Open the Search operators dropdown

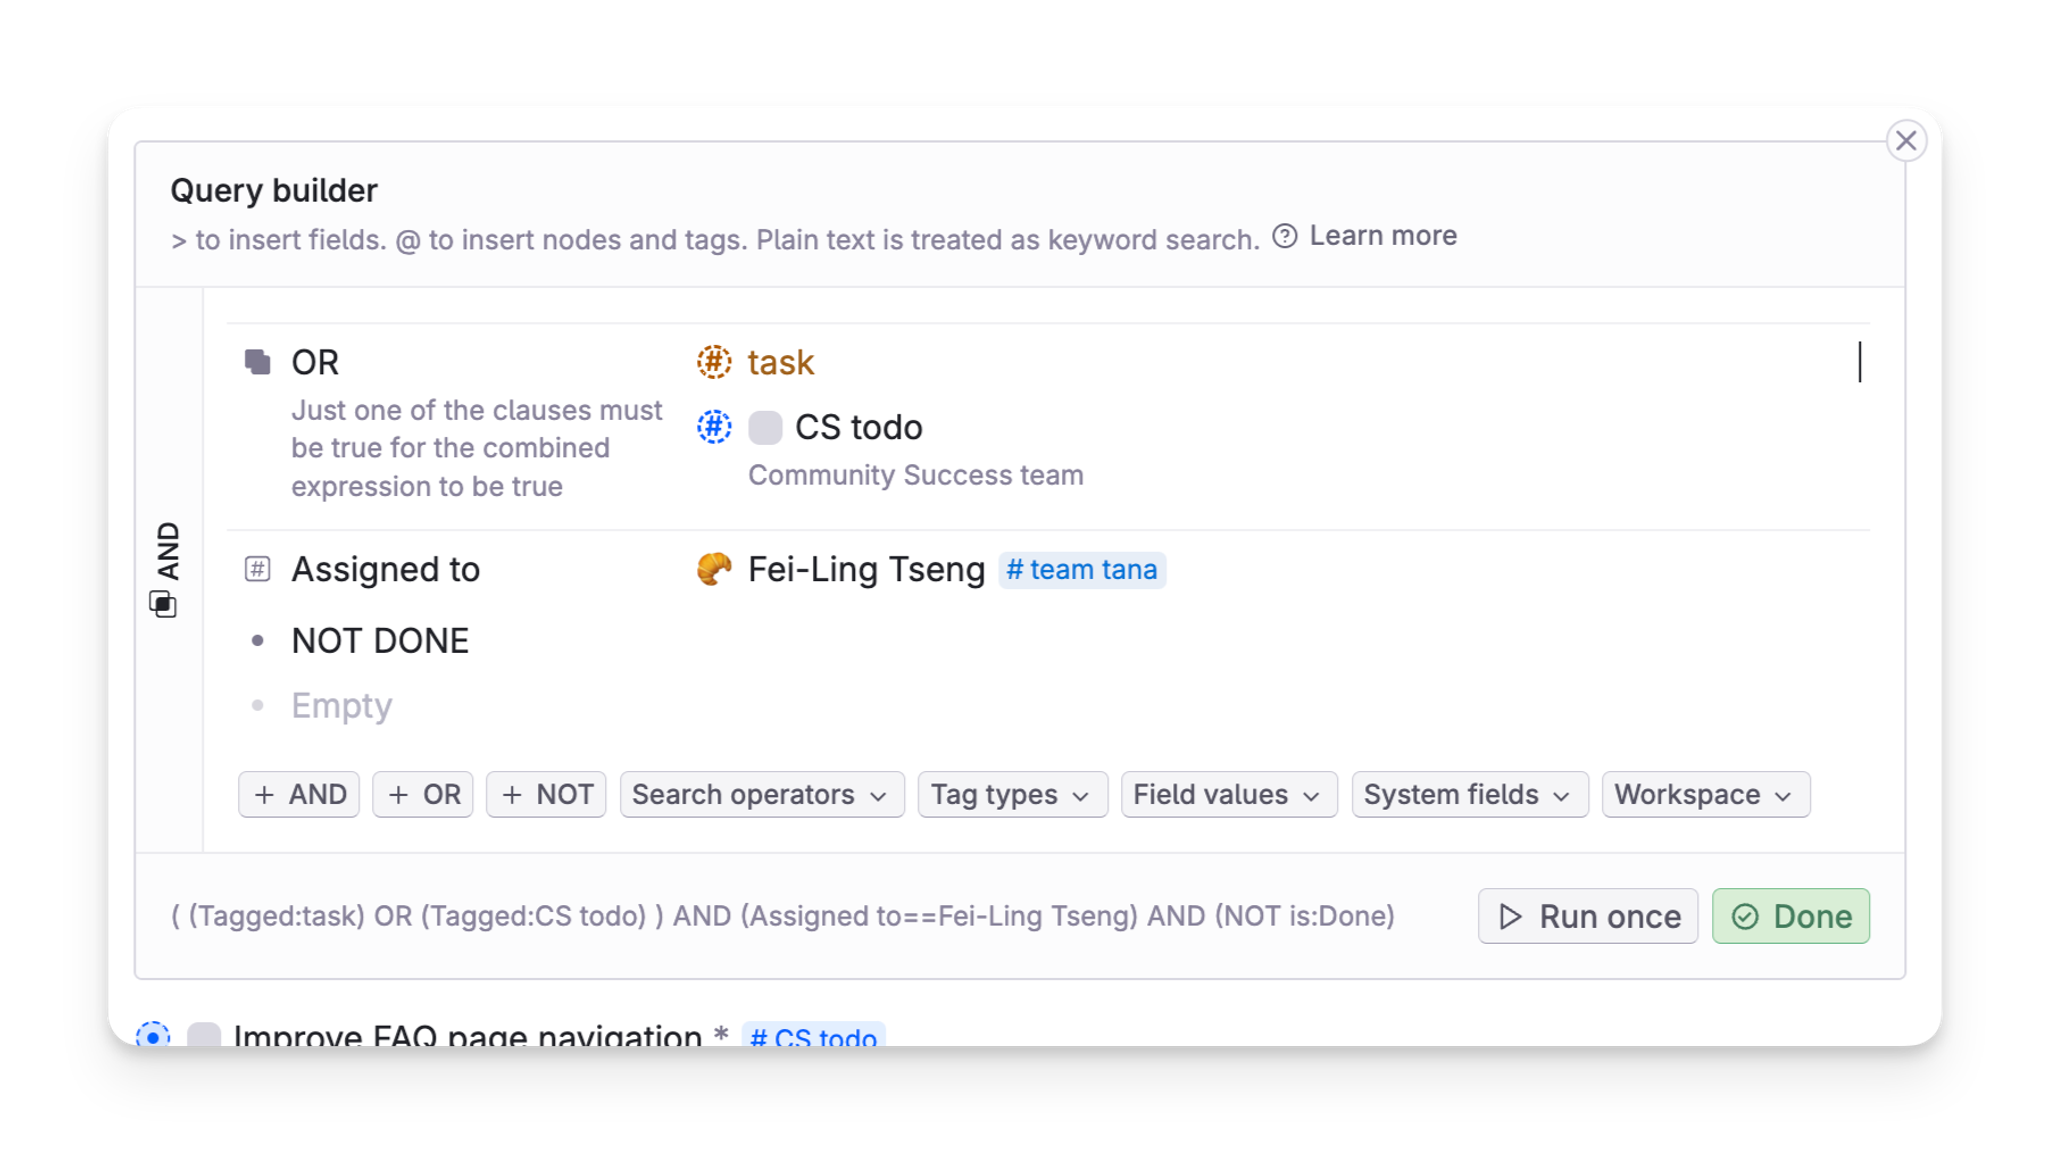[761, 794]
